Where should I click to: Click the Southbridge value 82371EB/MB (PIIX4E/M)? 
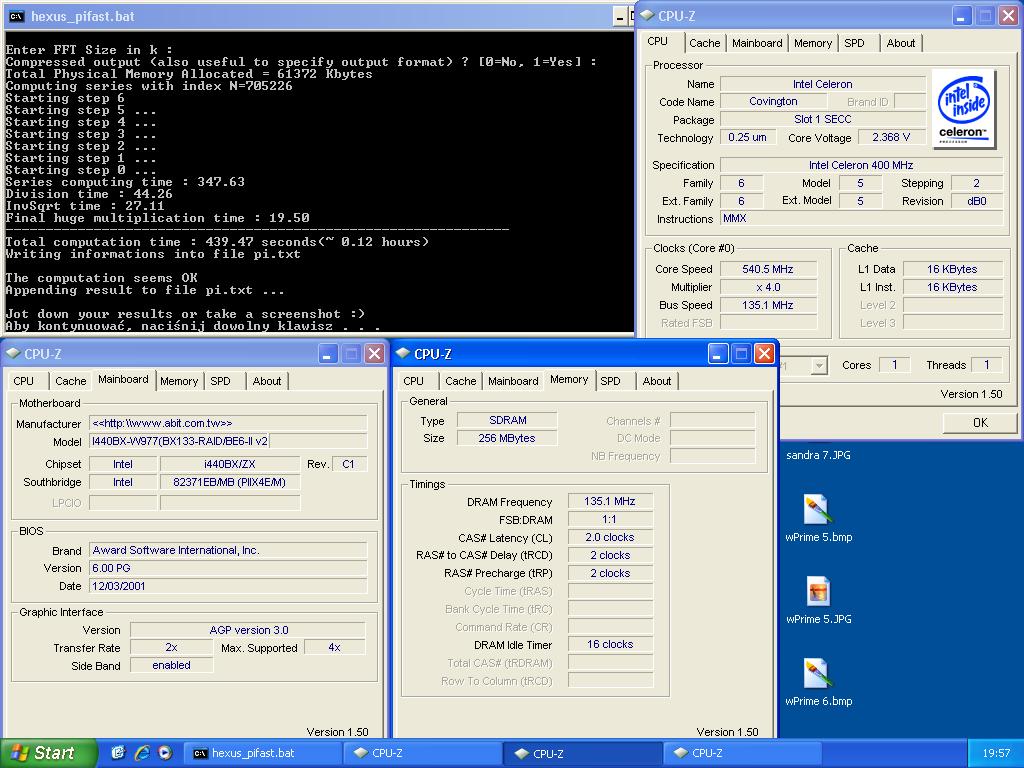pos(230,483)
